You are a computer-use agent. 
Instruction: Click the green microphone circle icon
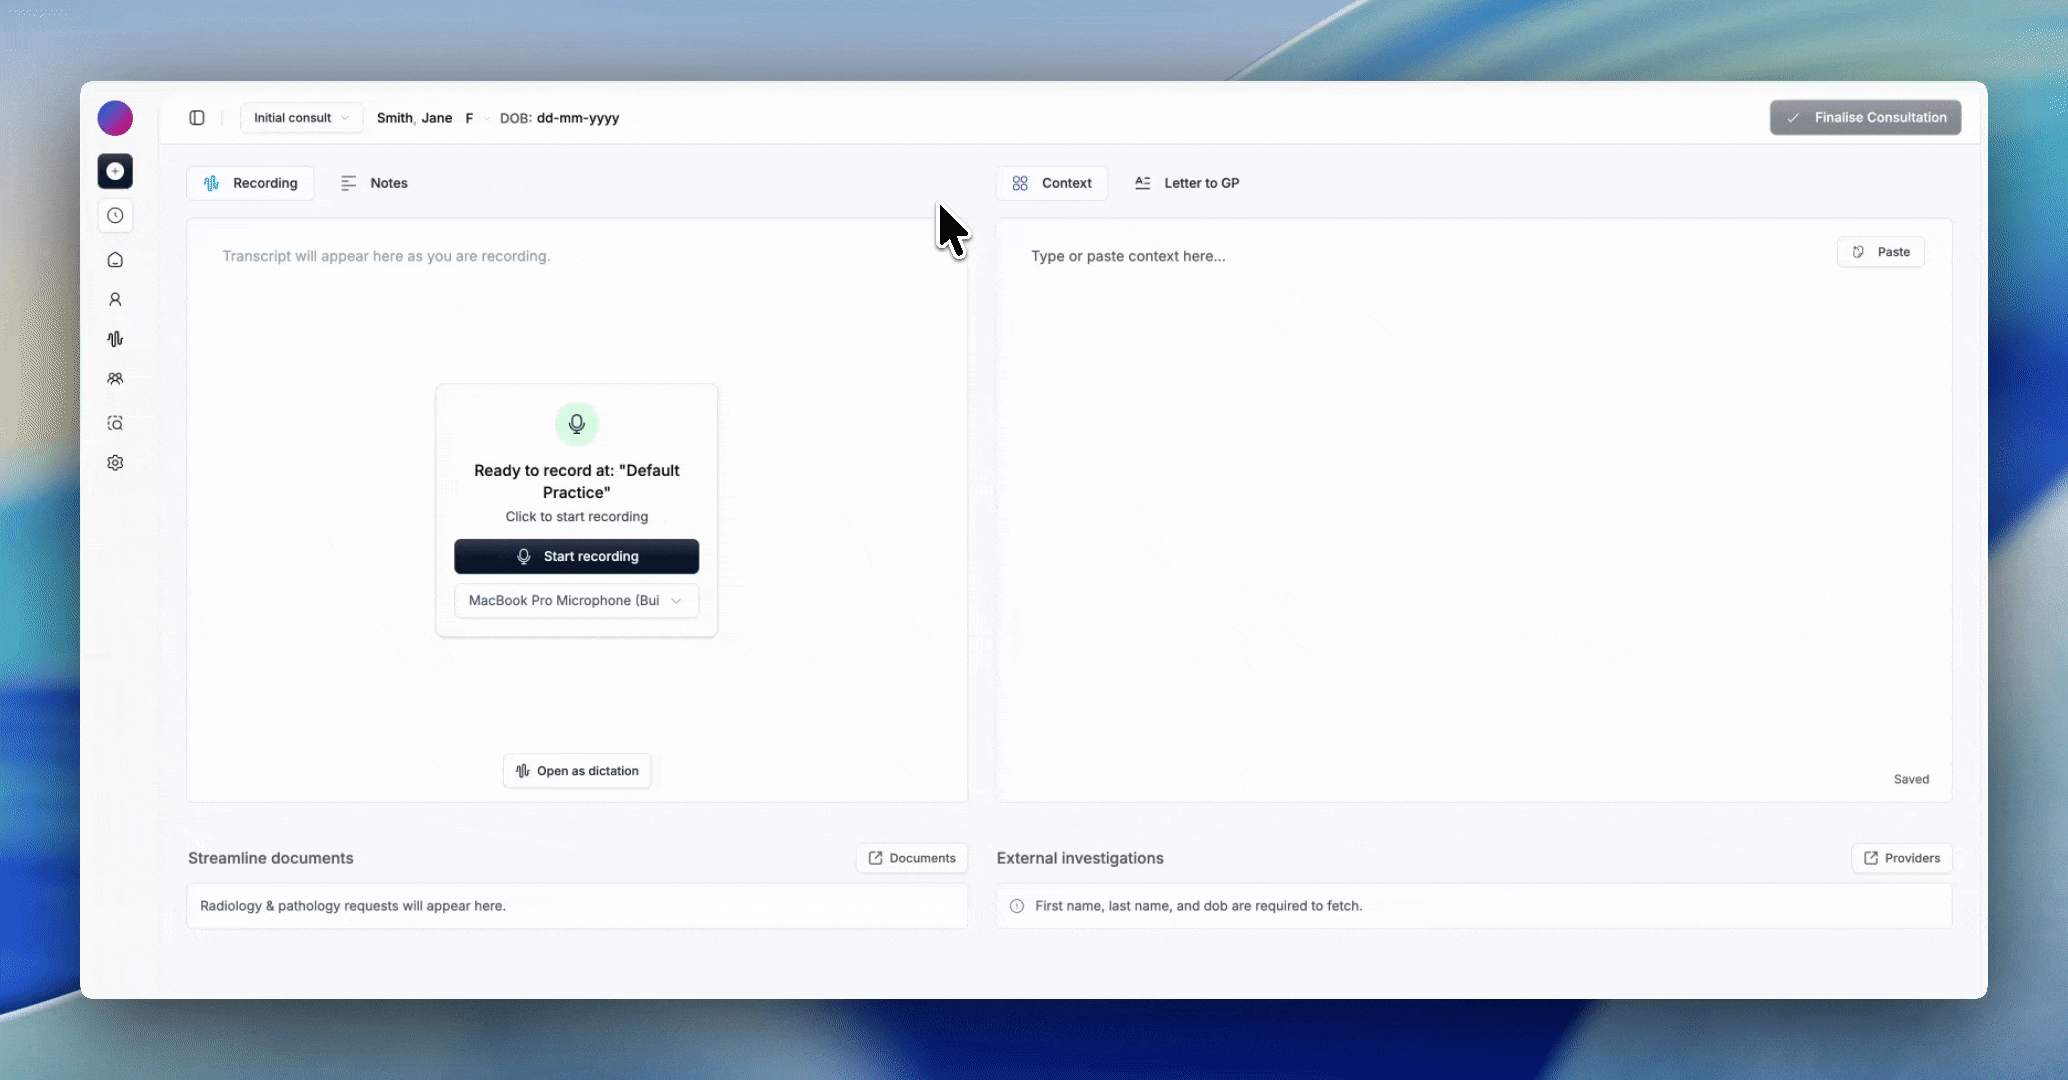577,424
